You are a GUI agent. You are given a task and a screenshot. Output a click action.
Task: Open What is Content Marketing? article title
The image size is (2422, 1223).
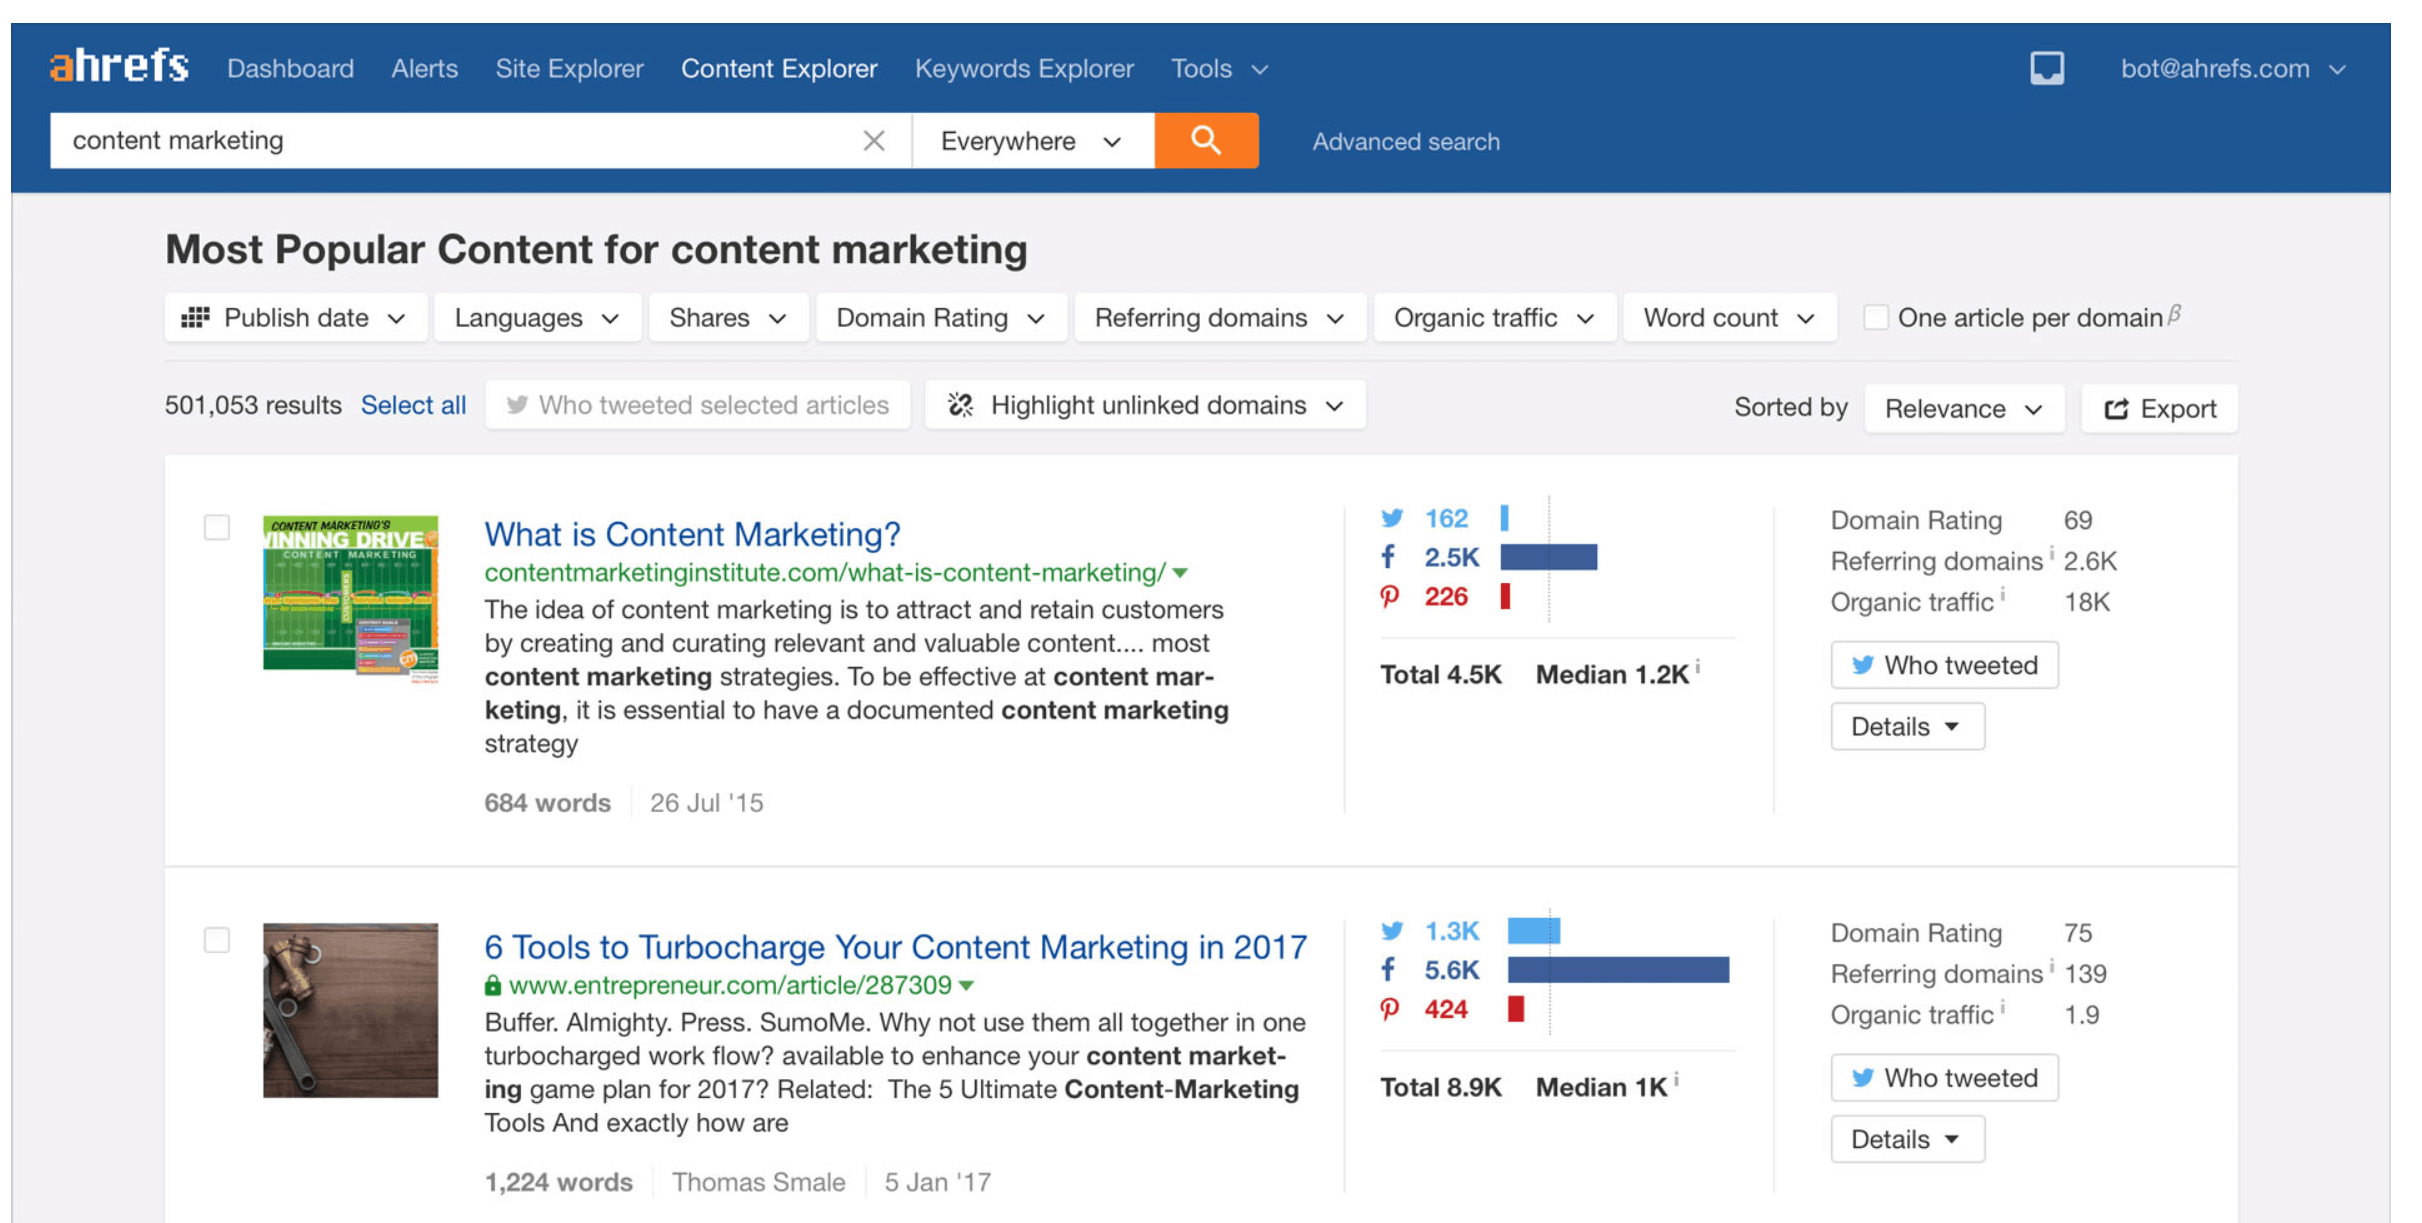point(692,534)
